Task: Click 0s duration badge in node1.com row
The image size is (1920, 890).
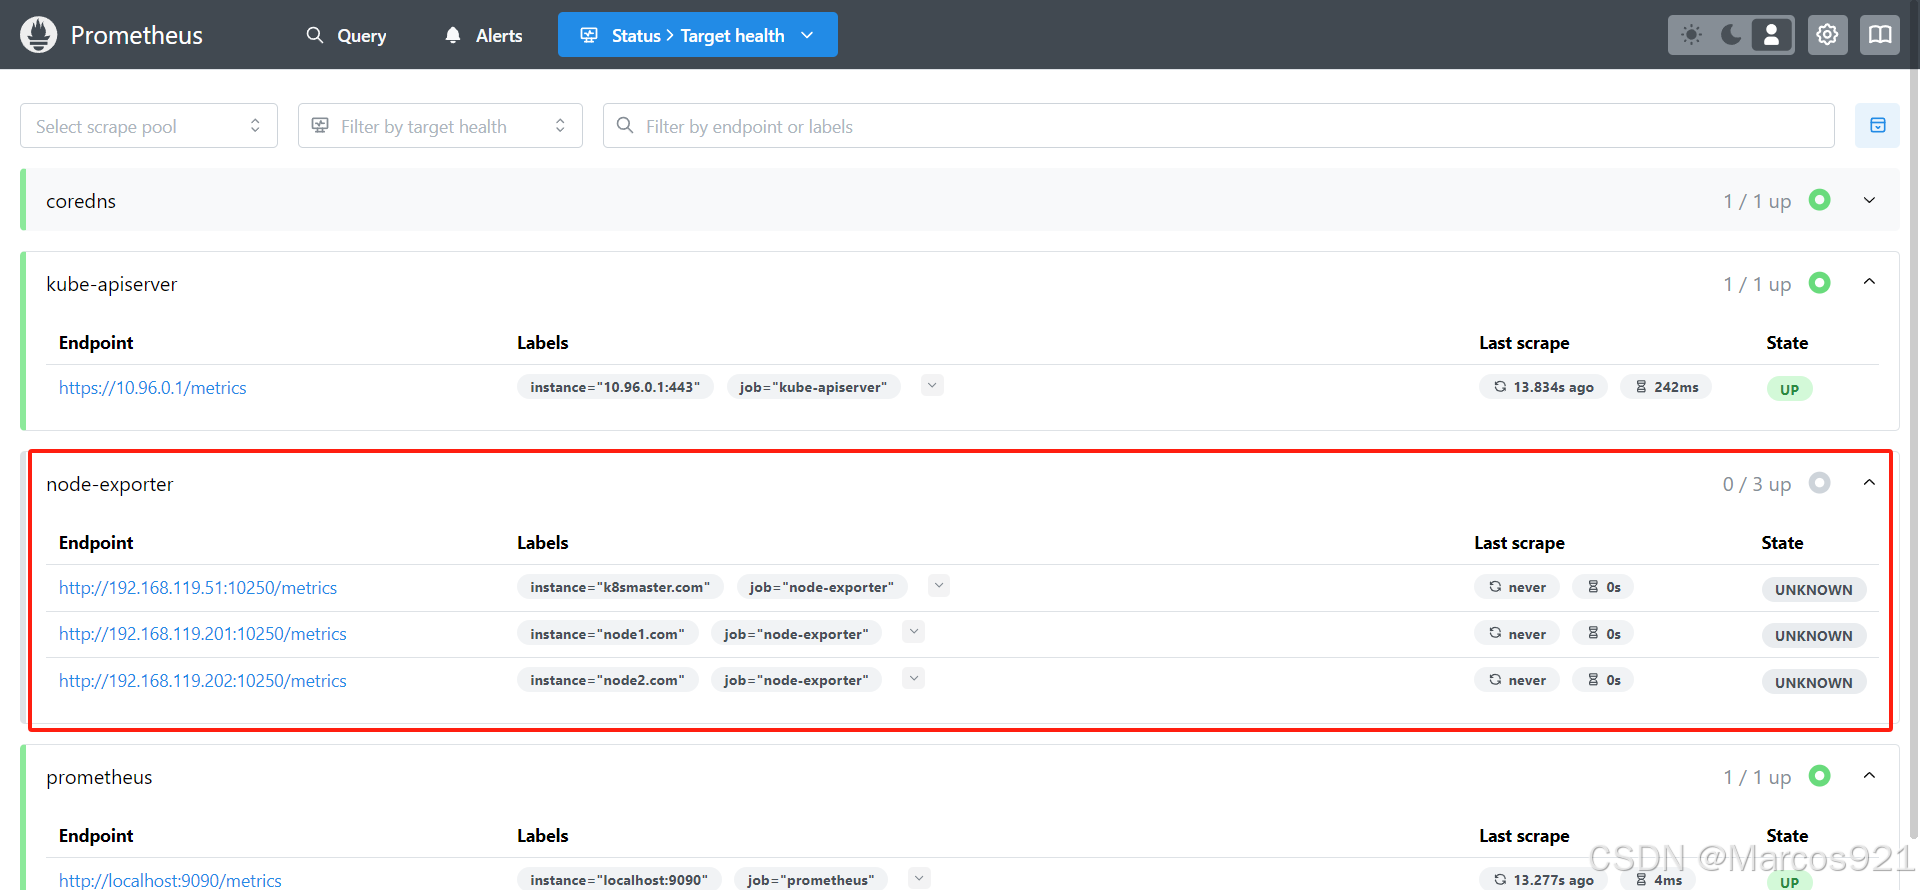Action: point(1603,634)
